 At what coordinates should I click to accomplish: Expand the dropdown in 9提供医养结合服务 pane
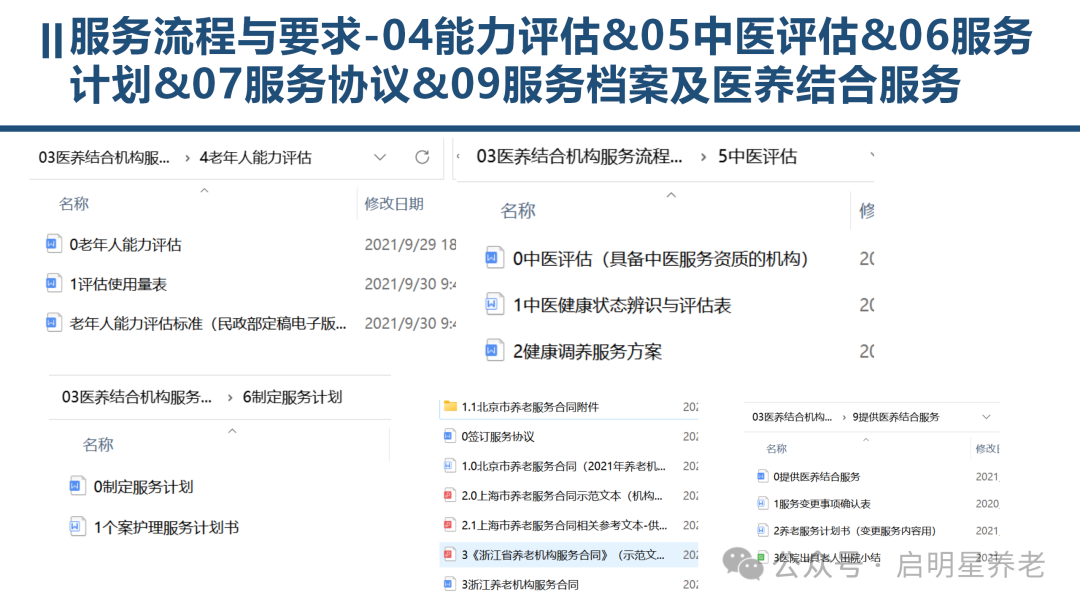985,418
